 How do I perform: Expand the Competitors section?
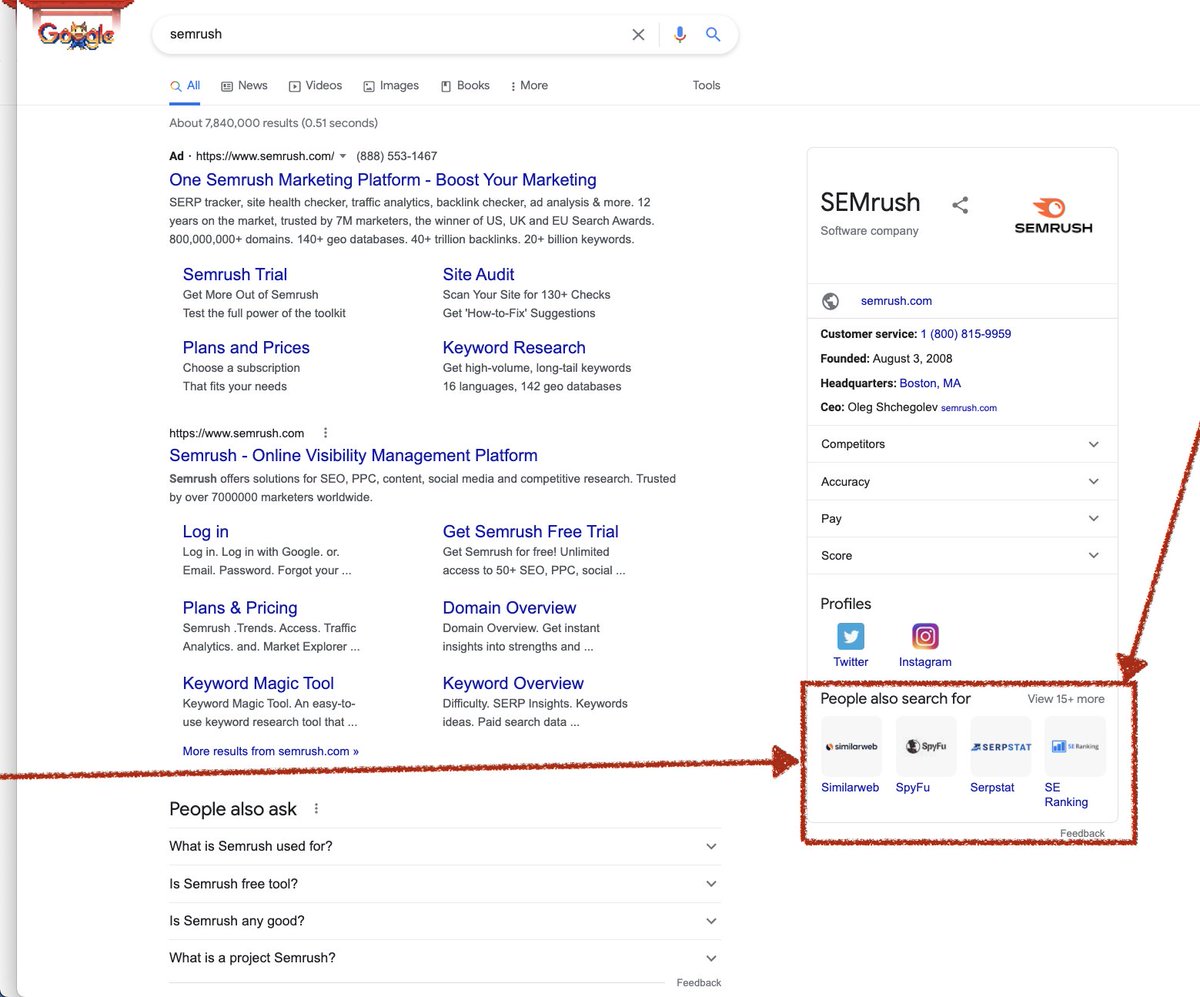pyautogui.click(x=962, y=444)
